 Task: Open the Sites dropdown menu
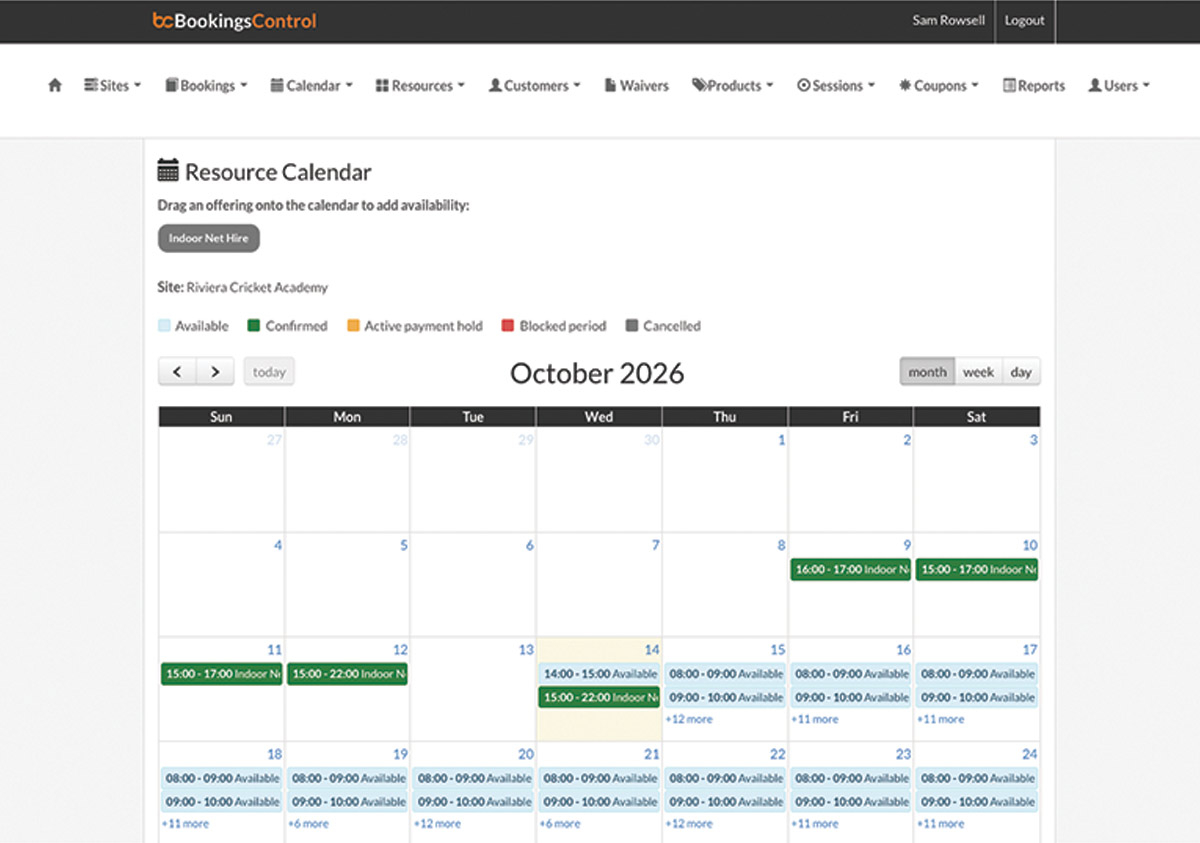click(112, 86)
